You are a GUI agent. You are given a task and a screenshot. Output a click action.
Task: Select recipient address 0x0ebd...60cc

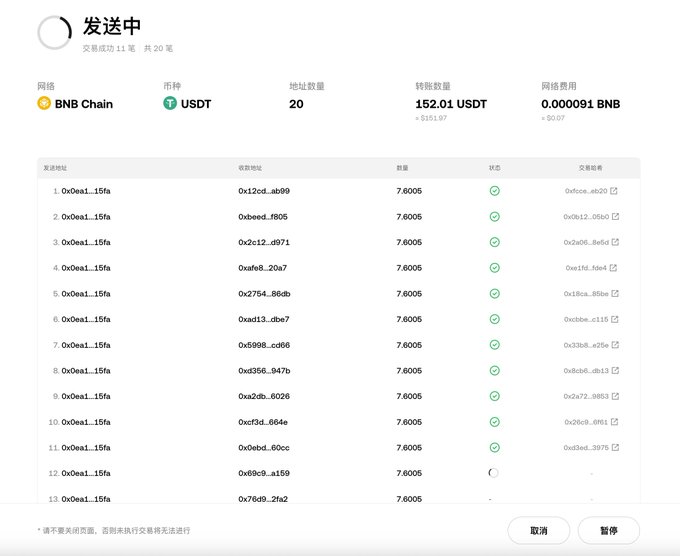point(264,448)
